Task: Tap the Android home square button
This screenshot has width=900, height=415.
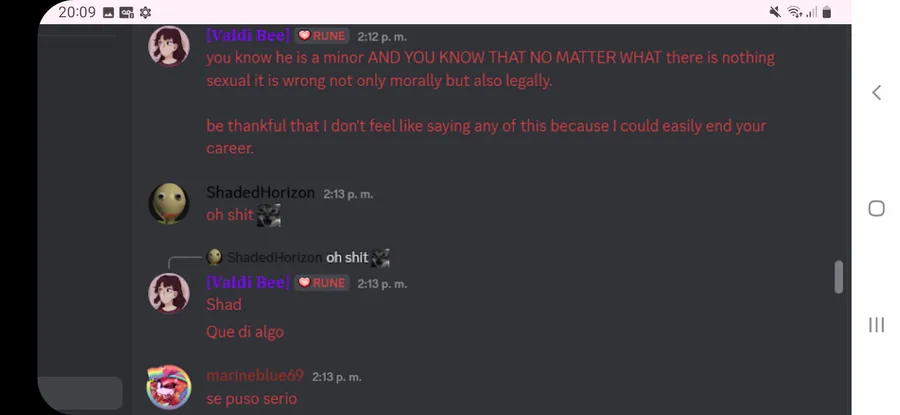Action: 876,208
